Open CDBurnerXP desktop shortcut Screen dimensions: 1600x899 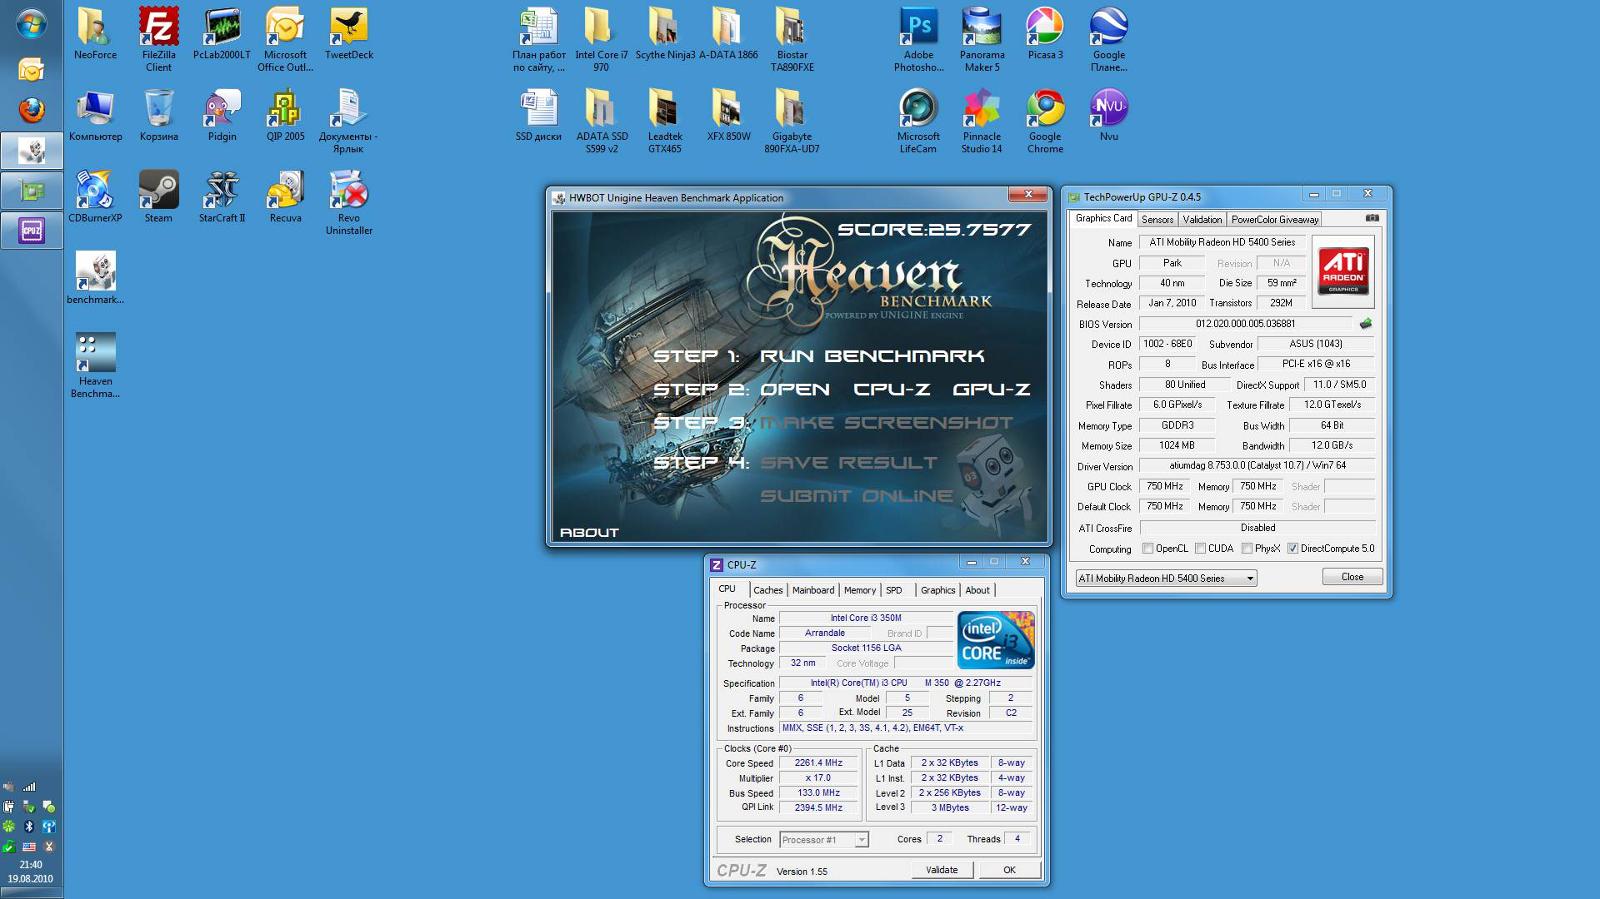(95, 196)
